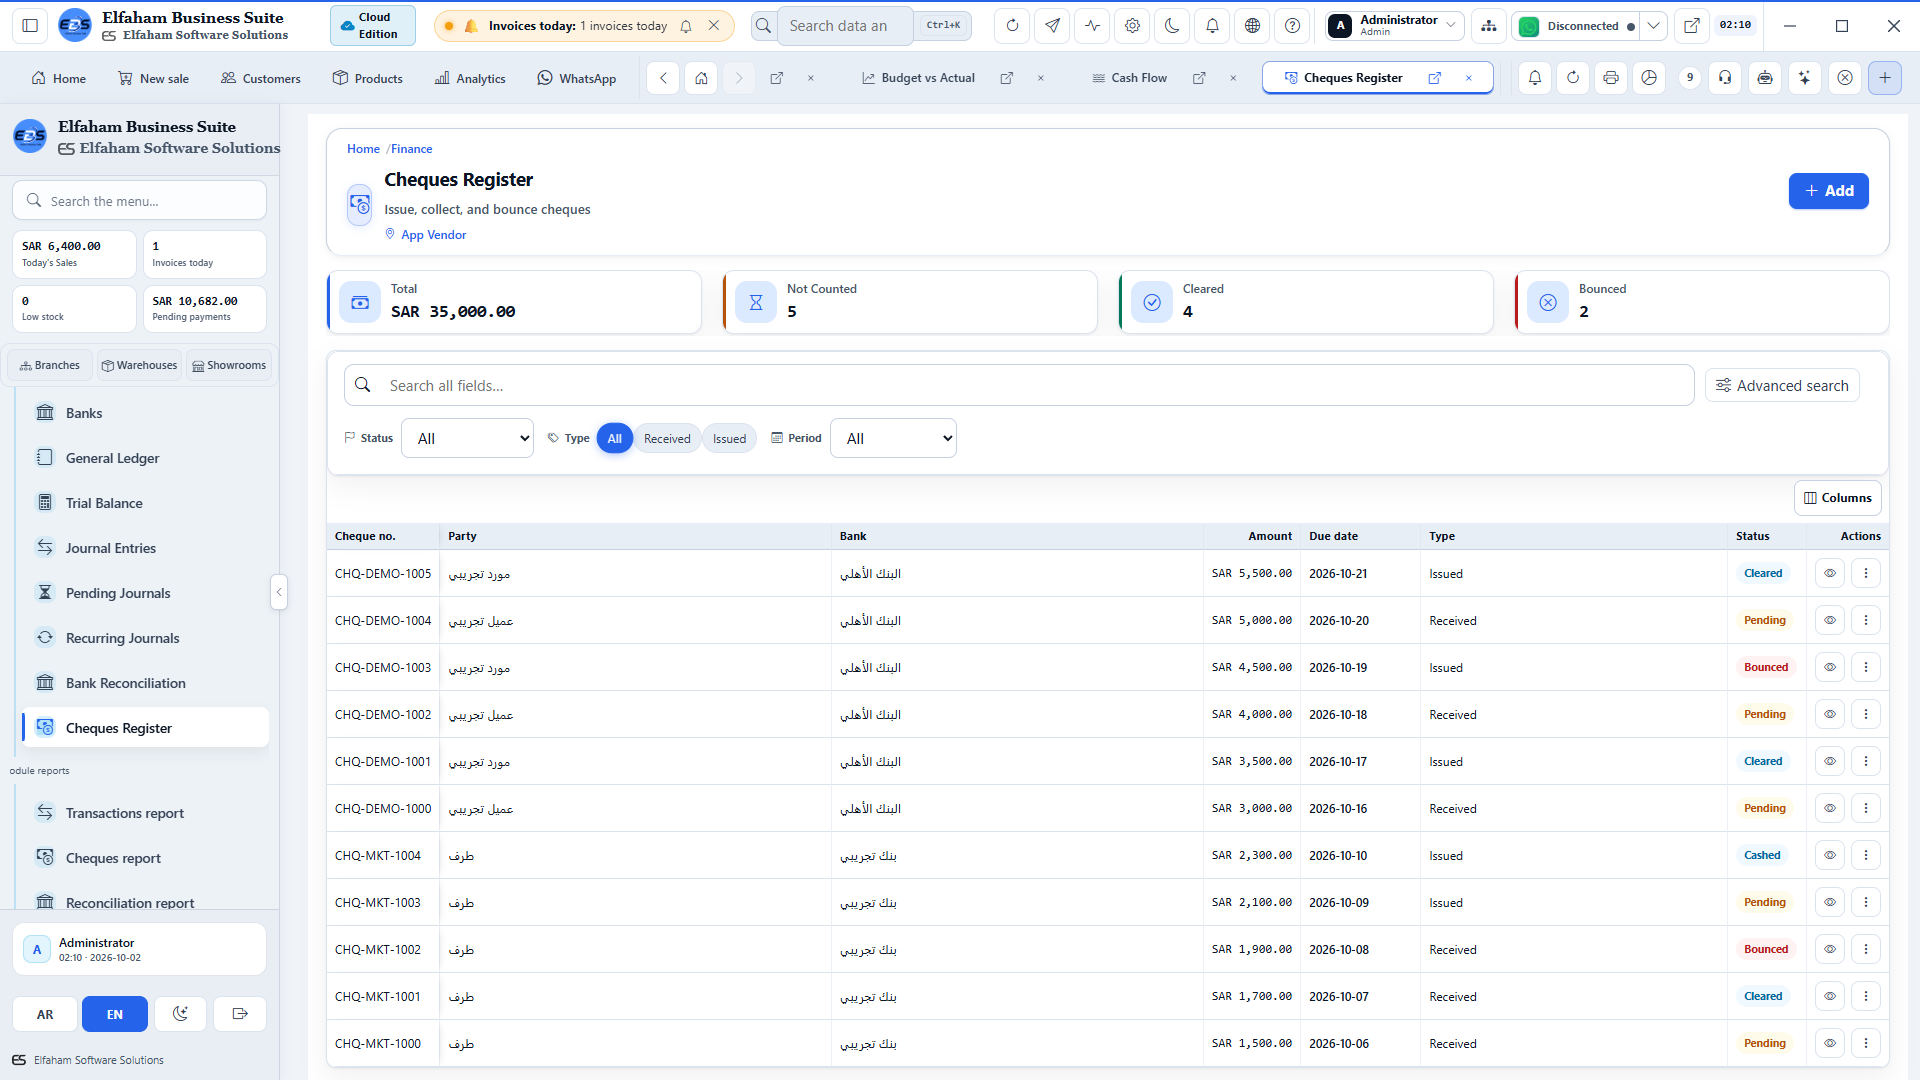This screenshot has height=1080, width=1920.
Task: Click the help question mark icon
Action: coord(1292,26)
